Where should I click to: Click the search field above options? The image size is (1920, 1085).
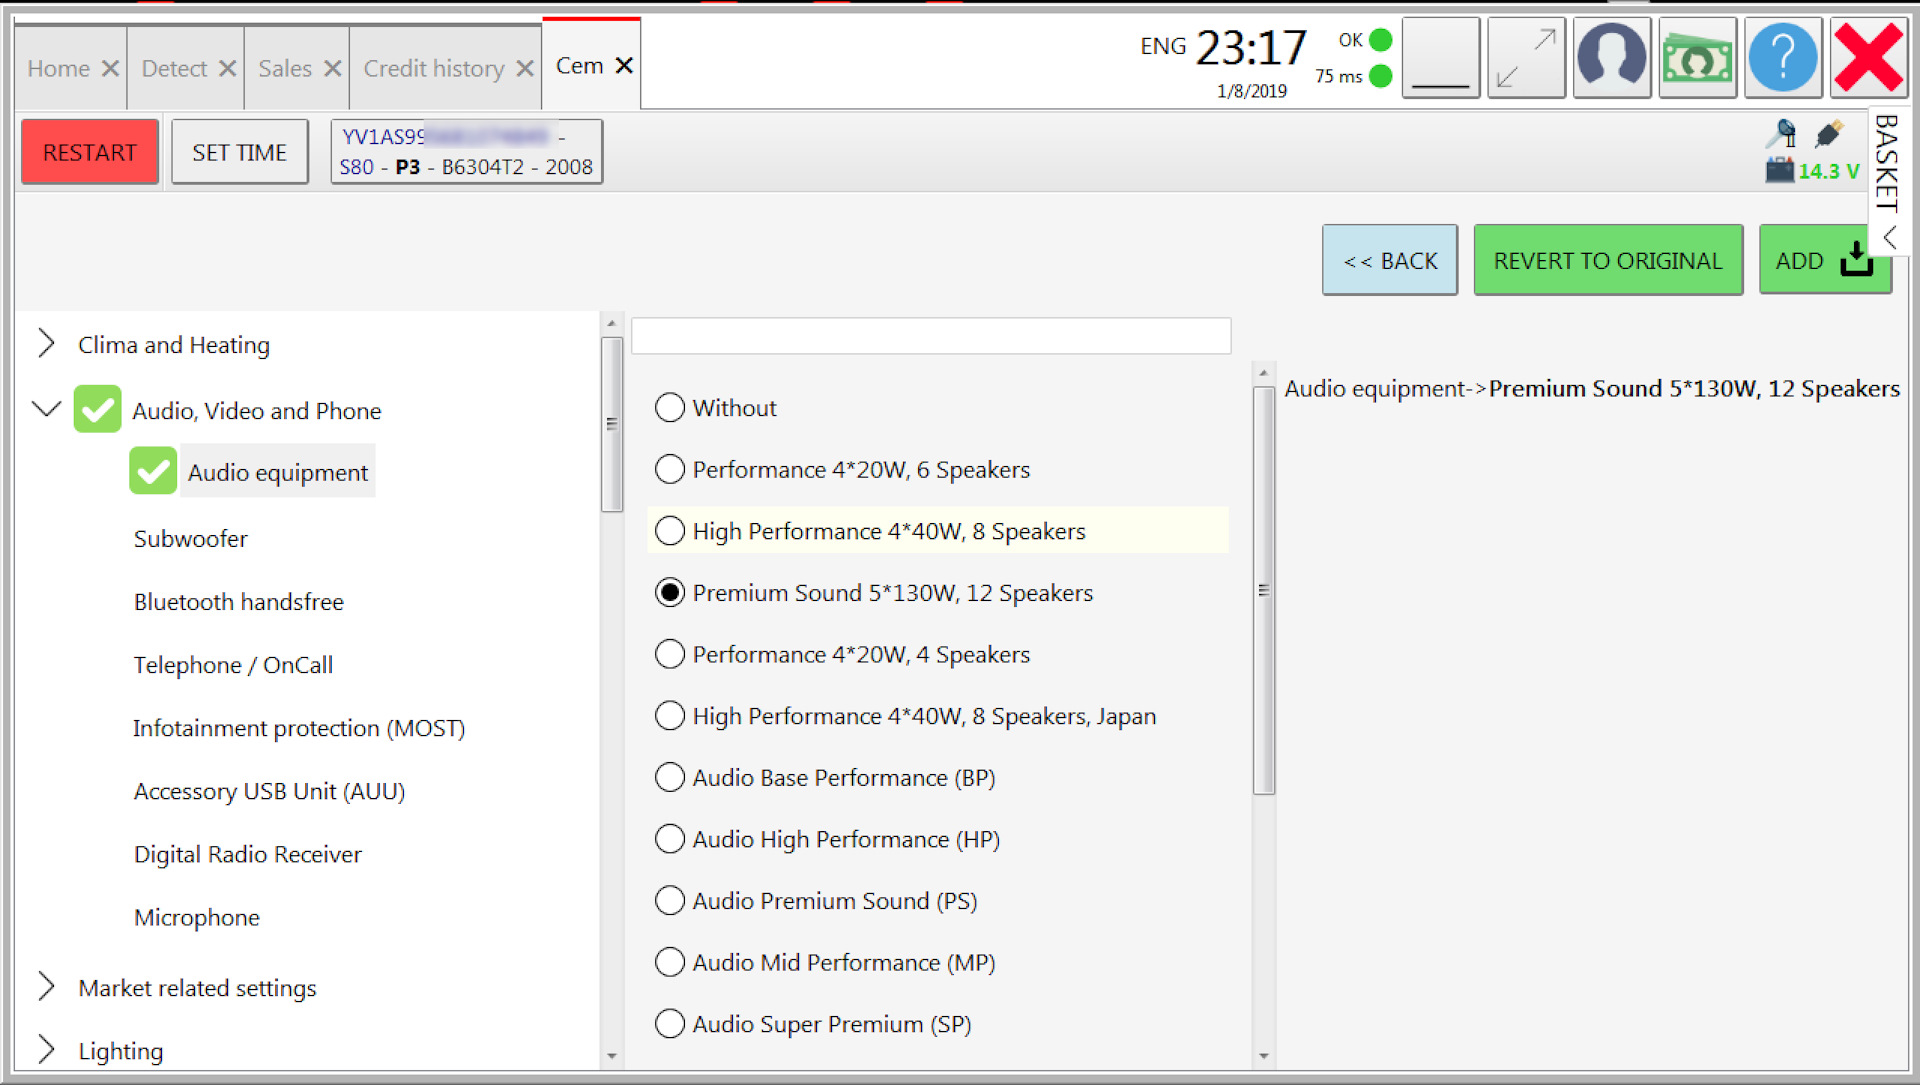(x=930, y=336)
